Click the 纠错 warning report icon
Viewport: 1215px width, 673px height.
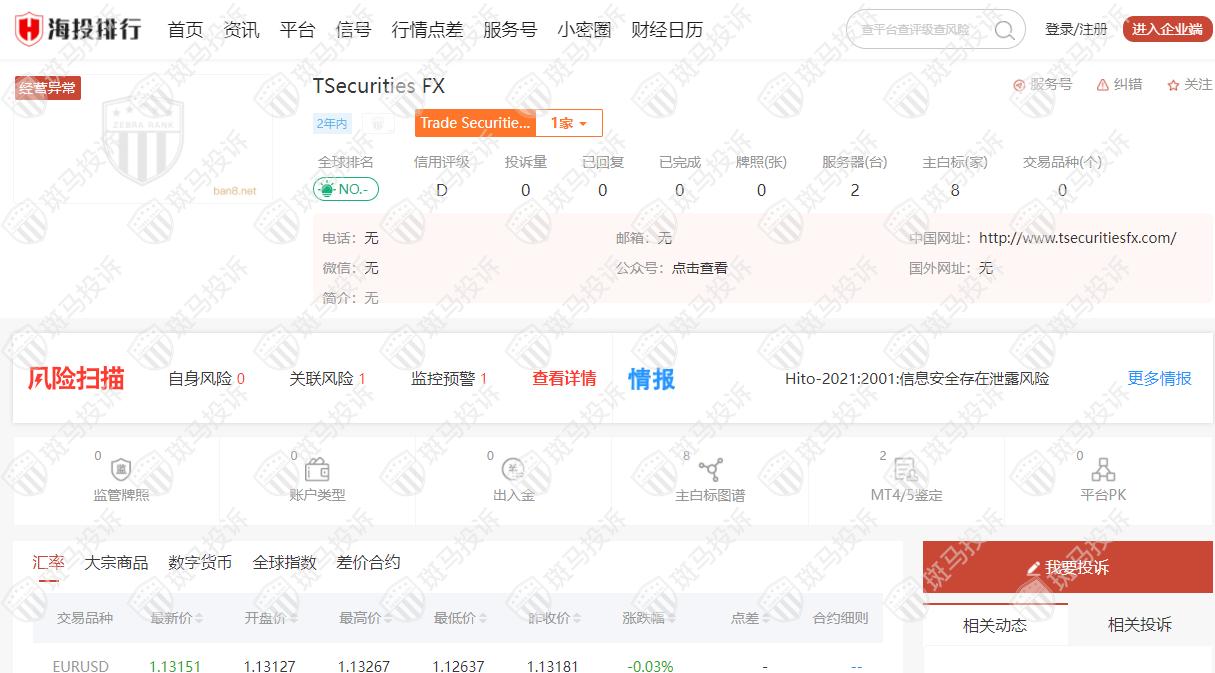[x=1103, y=86]
